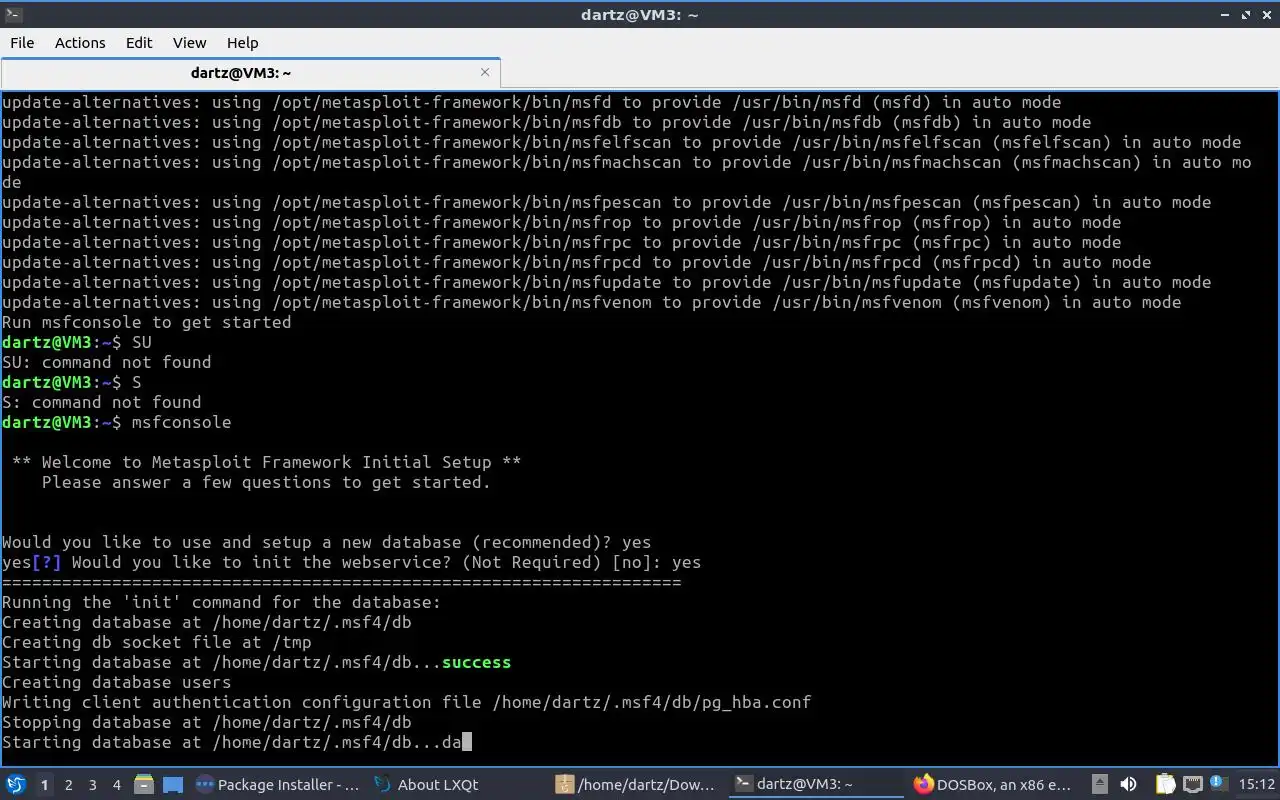Focus the dartz@VM3: ~ taskbar entry
Image resolution: width=1280 pixels, height=800 pixels.
point(816,785)
